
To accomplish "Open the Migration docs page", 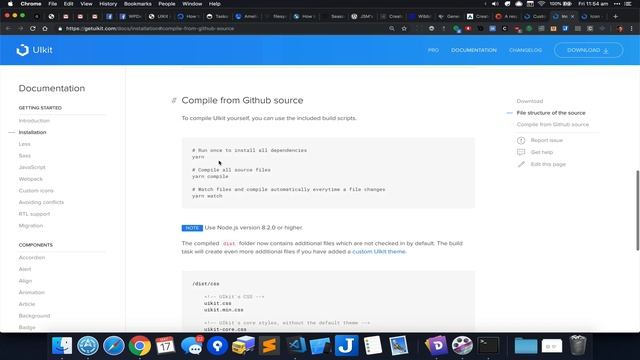I will 31,226.
